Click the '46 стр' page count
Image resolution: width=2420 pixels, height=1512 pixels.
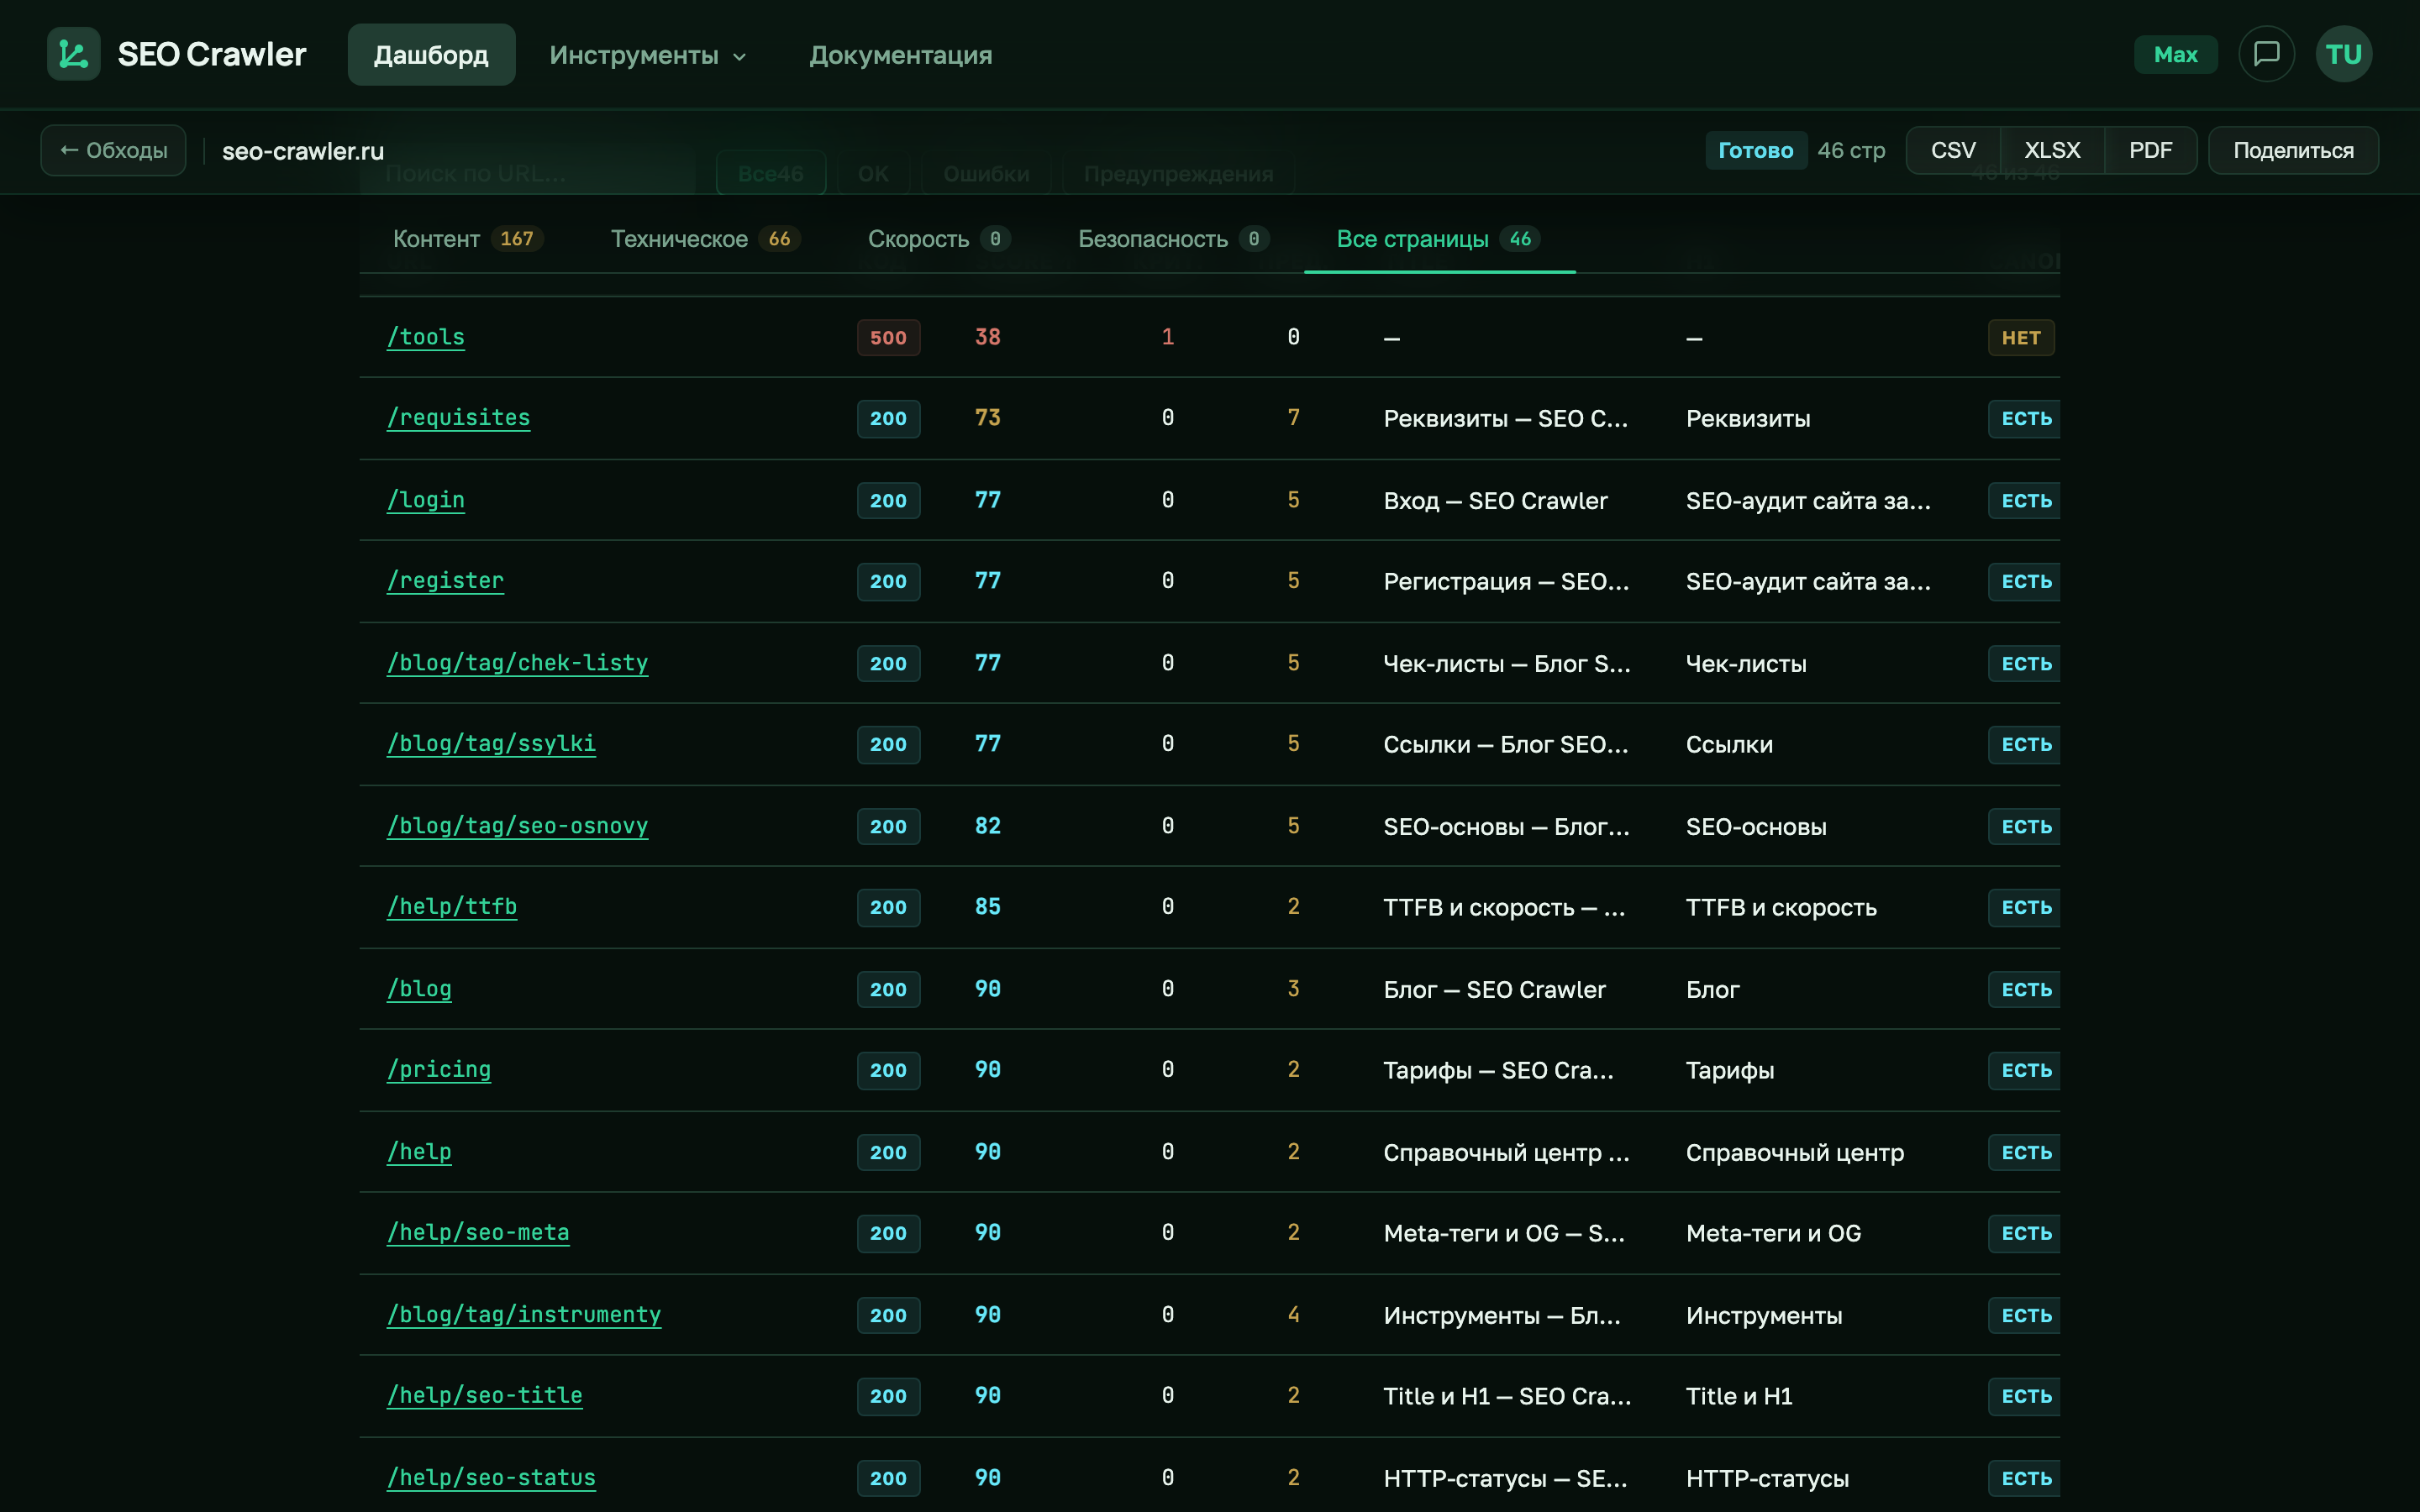click(1851, 150)
